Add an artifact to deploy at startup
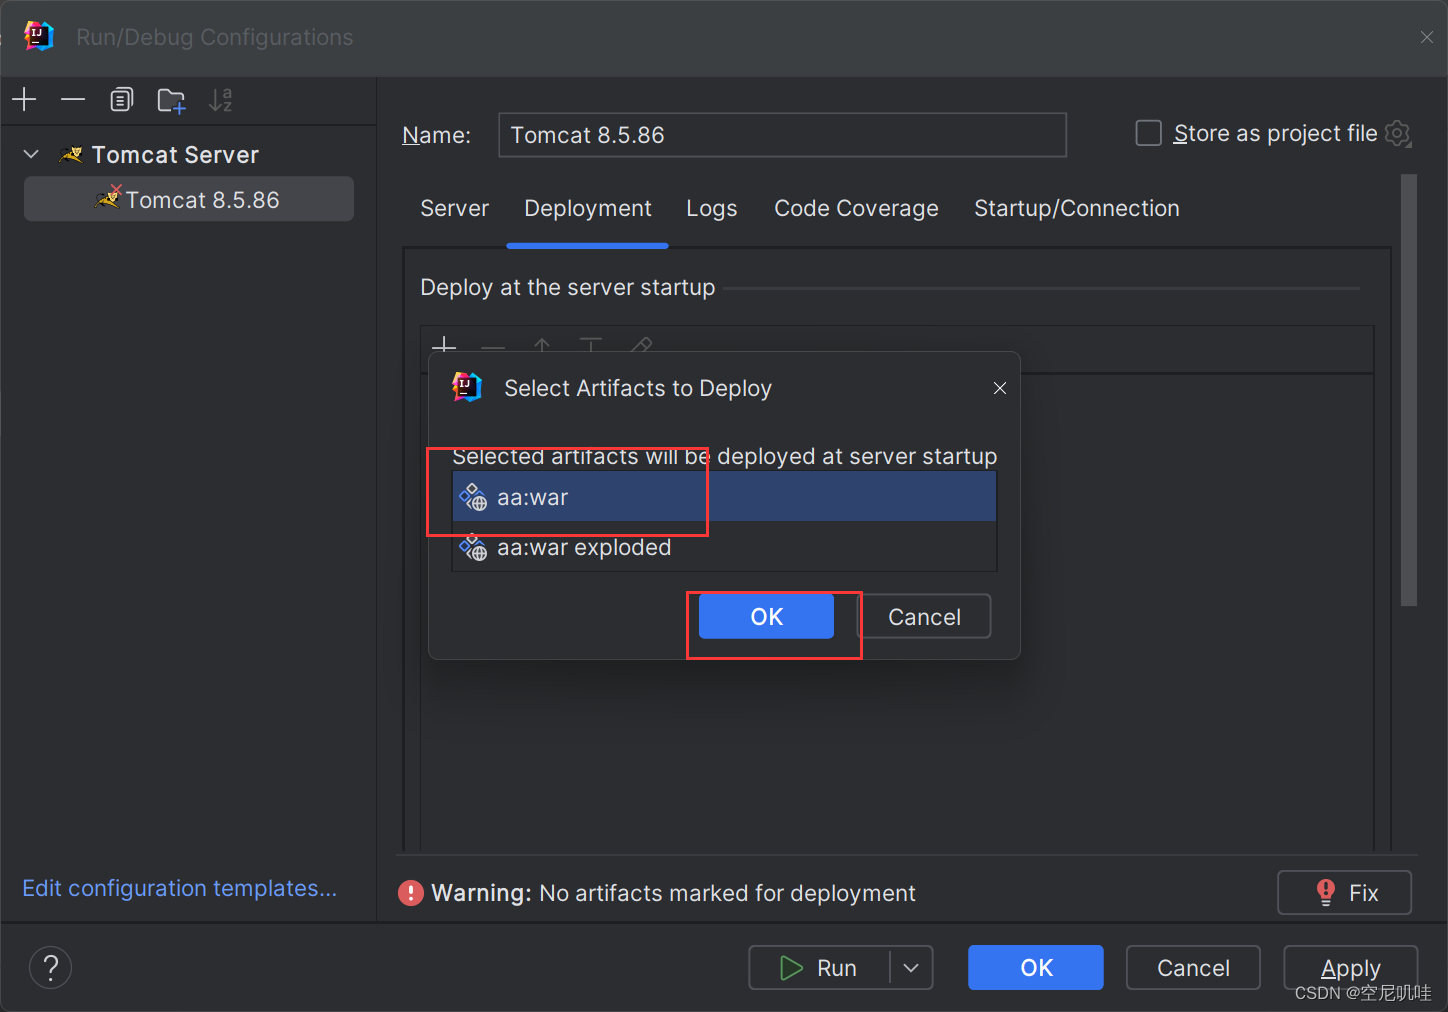 [443, 348]
